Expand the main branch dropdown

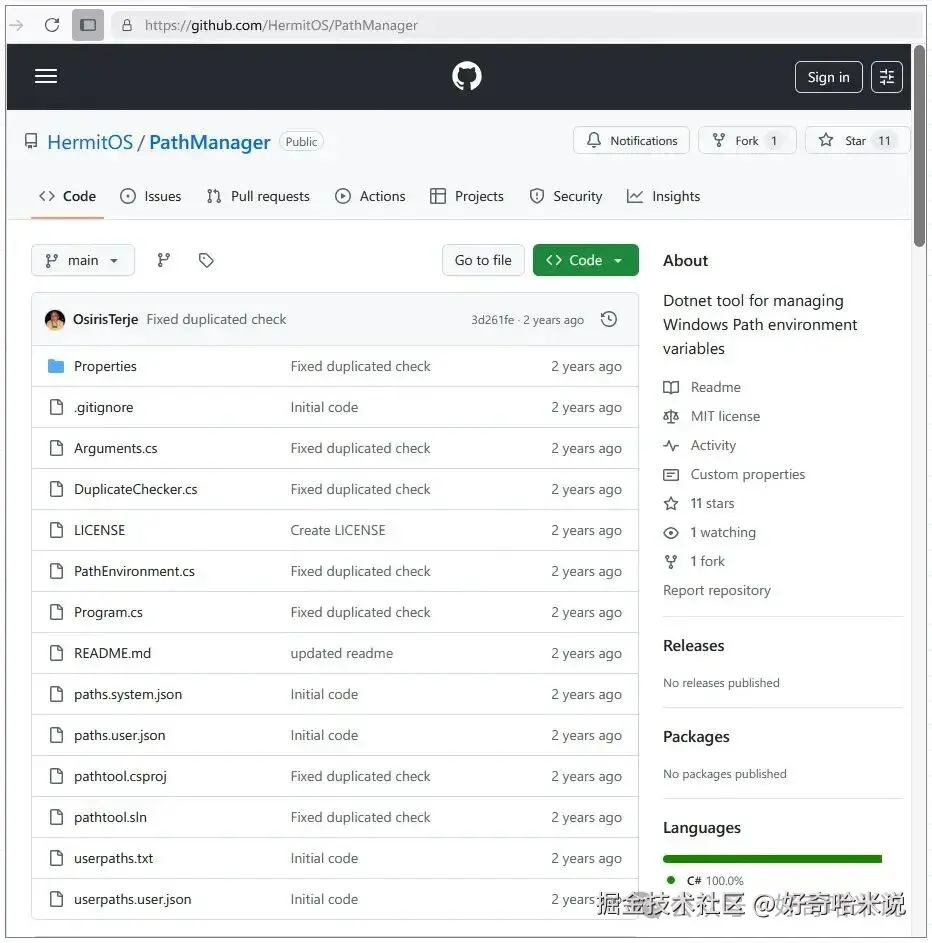click(82, 260)
